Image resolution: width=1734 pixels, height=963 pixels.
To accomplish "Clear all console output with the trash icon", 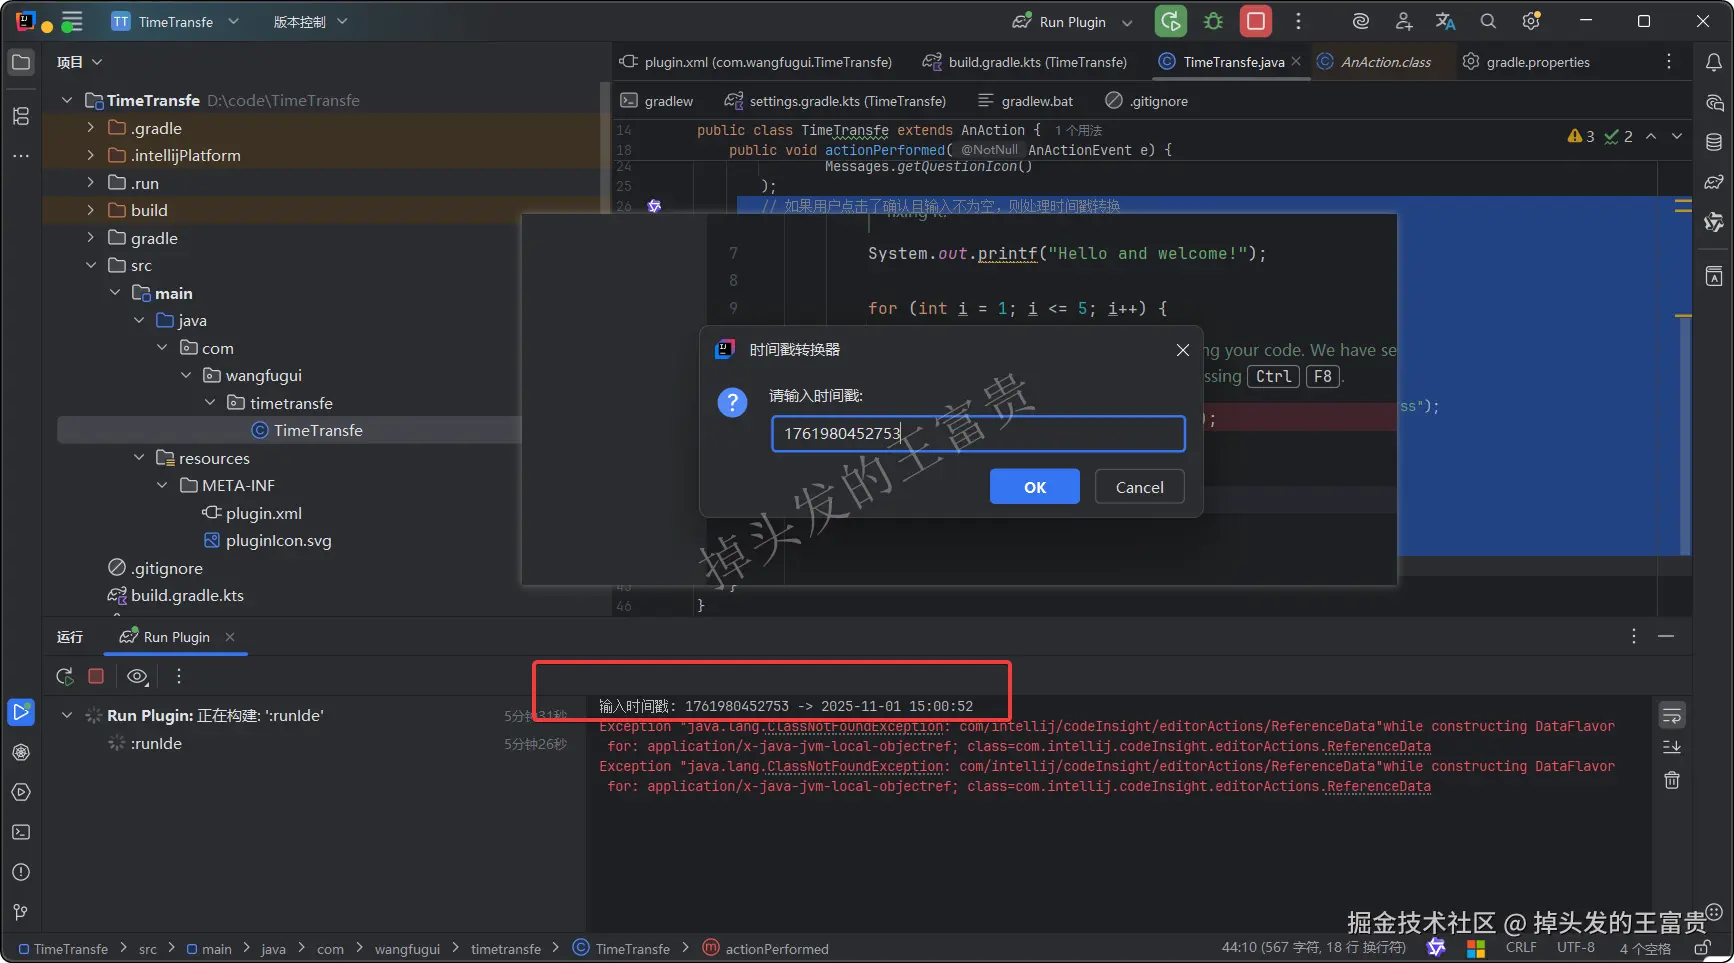I will [1672, 780].
